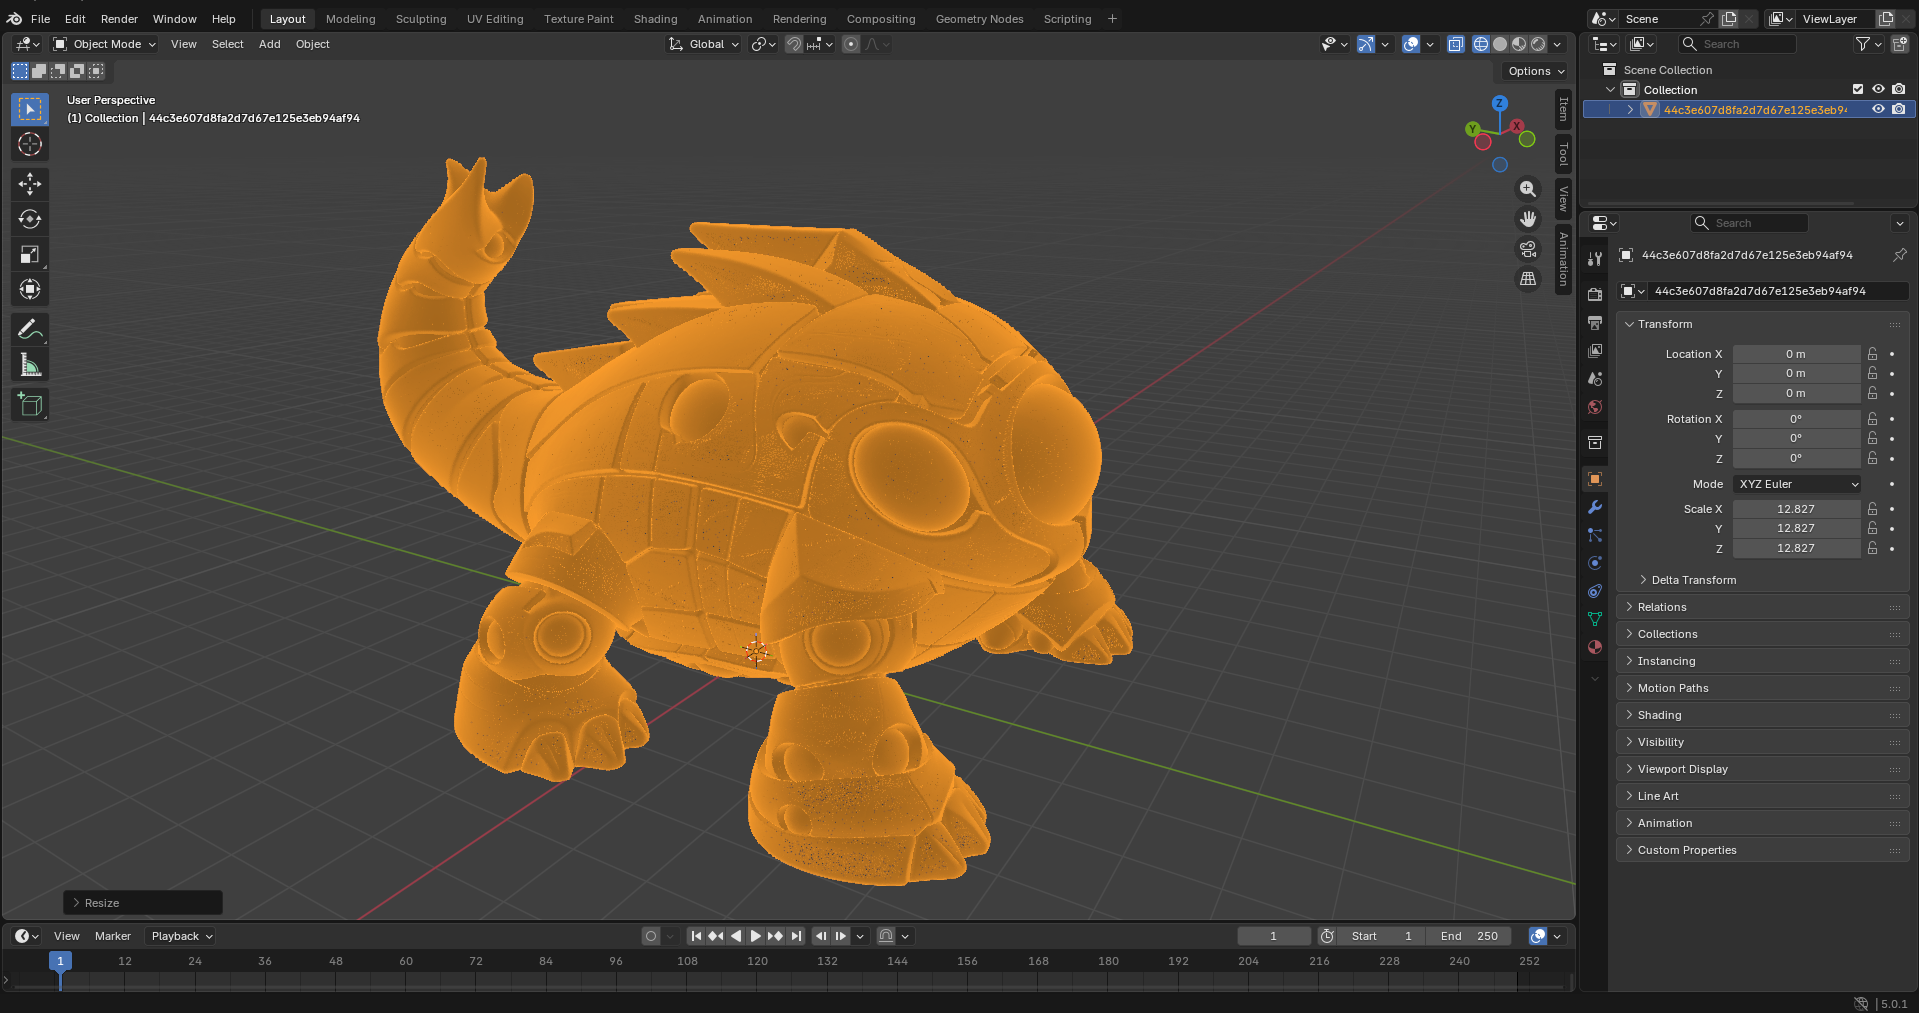Screen dimensions: 1919x1013
Task: Select the Rotate tool
Action: 30,219
